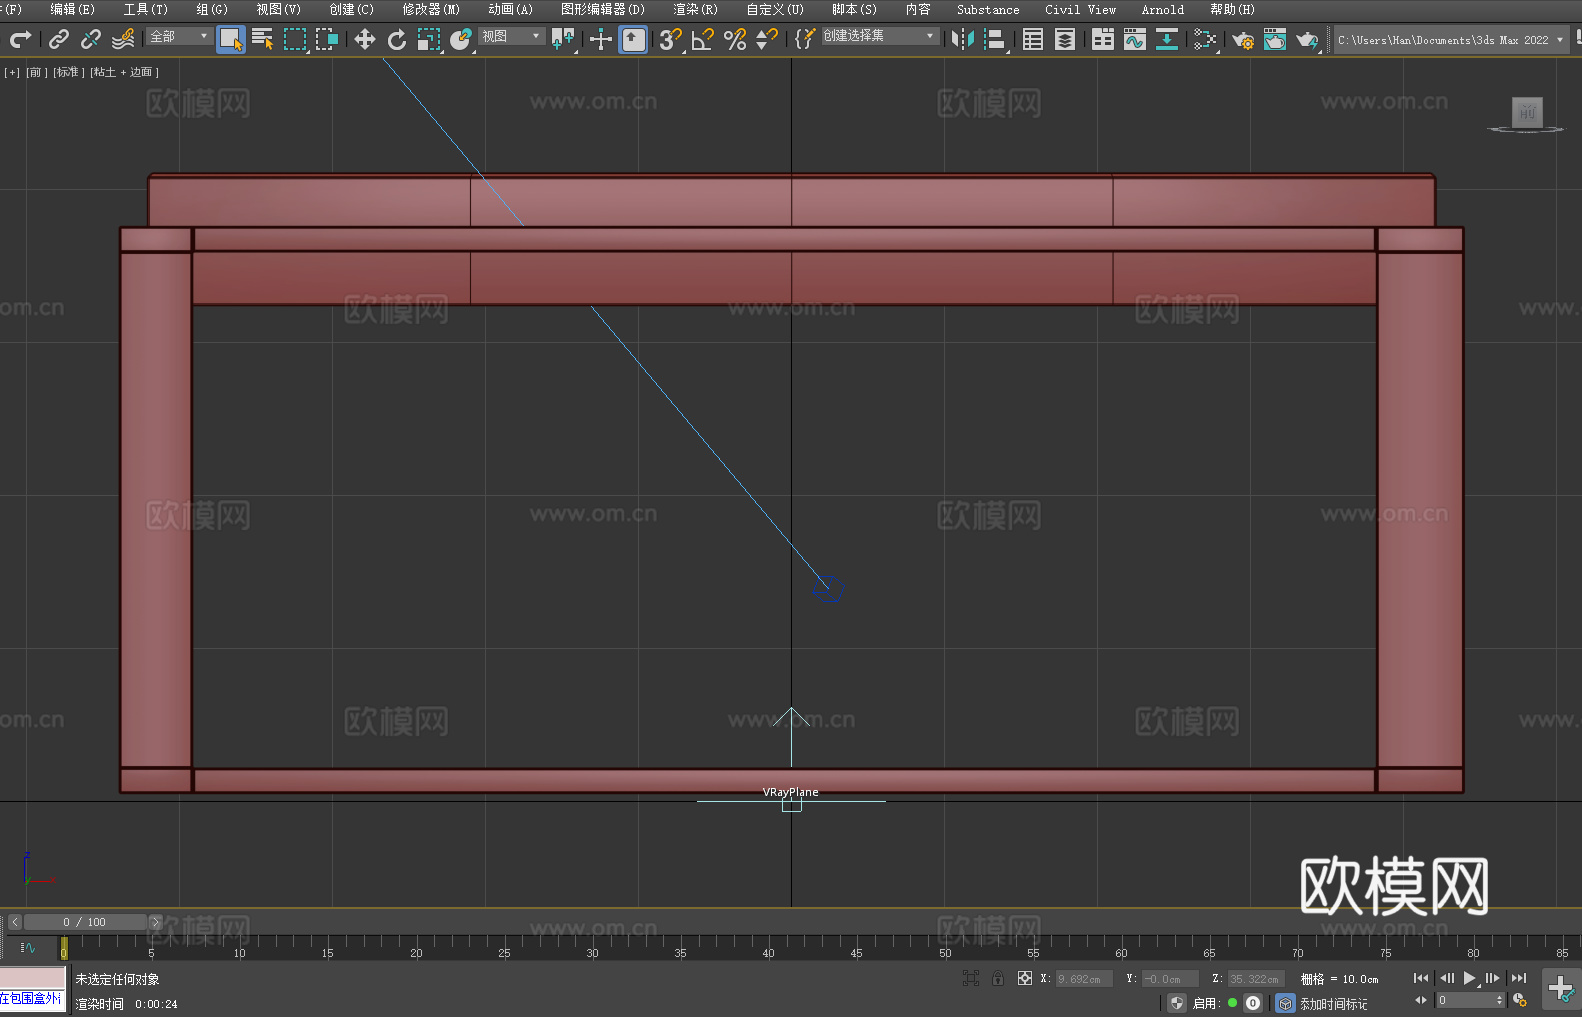Choose Rectangular Selection Region tool
This screenshot has width=1582, height=1017.
(295, 39)
